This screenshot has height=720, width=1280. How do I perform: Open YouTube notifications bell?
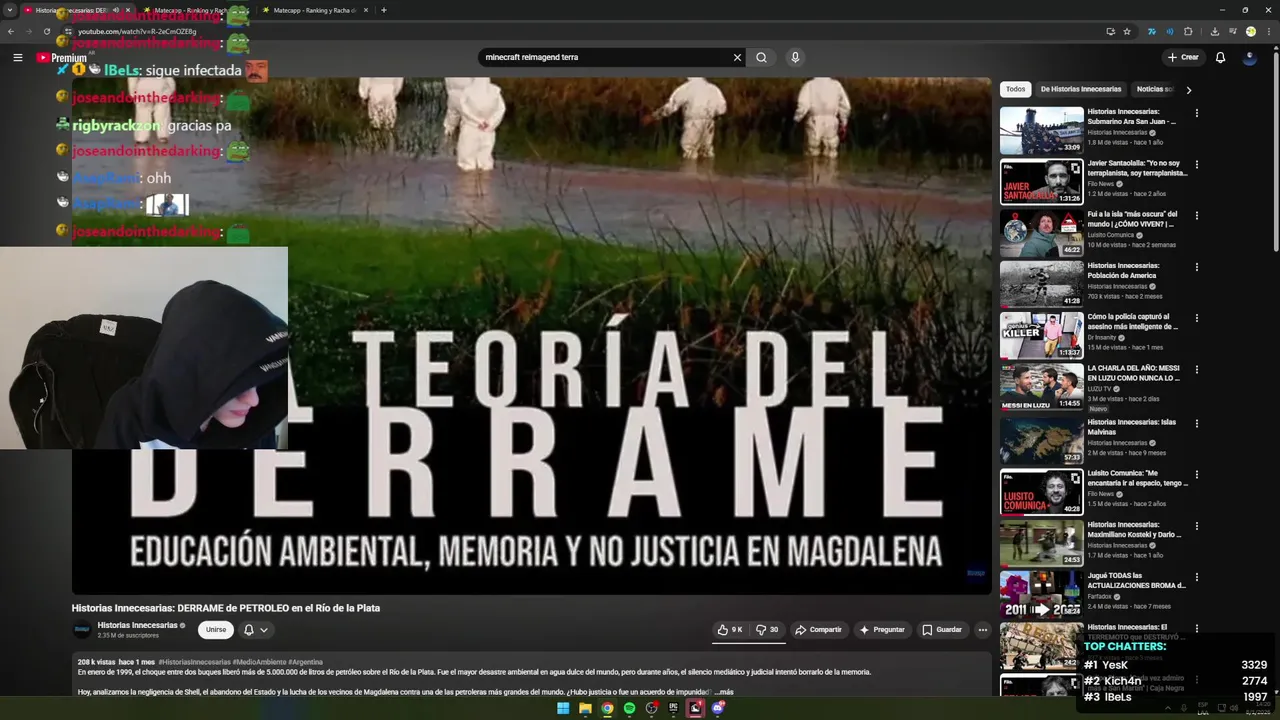point(1220,57)
